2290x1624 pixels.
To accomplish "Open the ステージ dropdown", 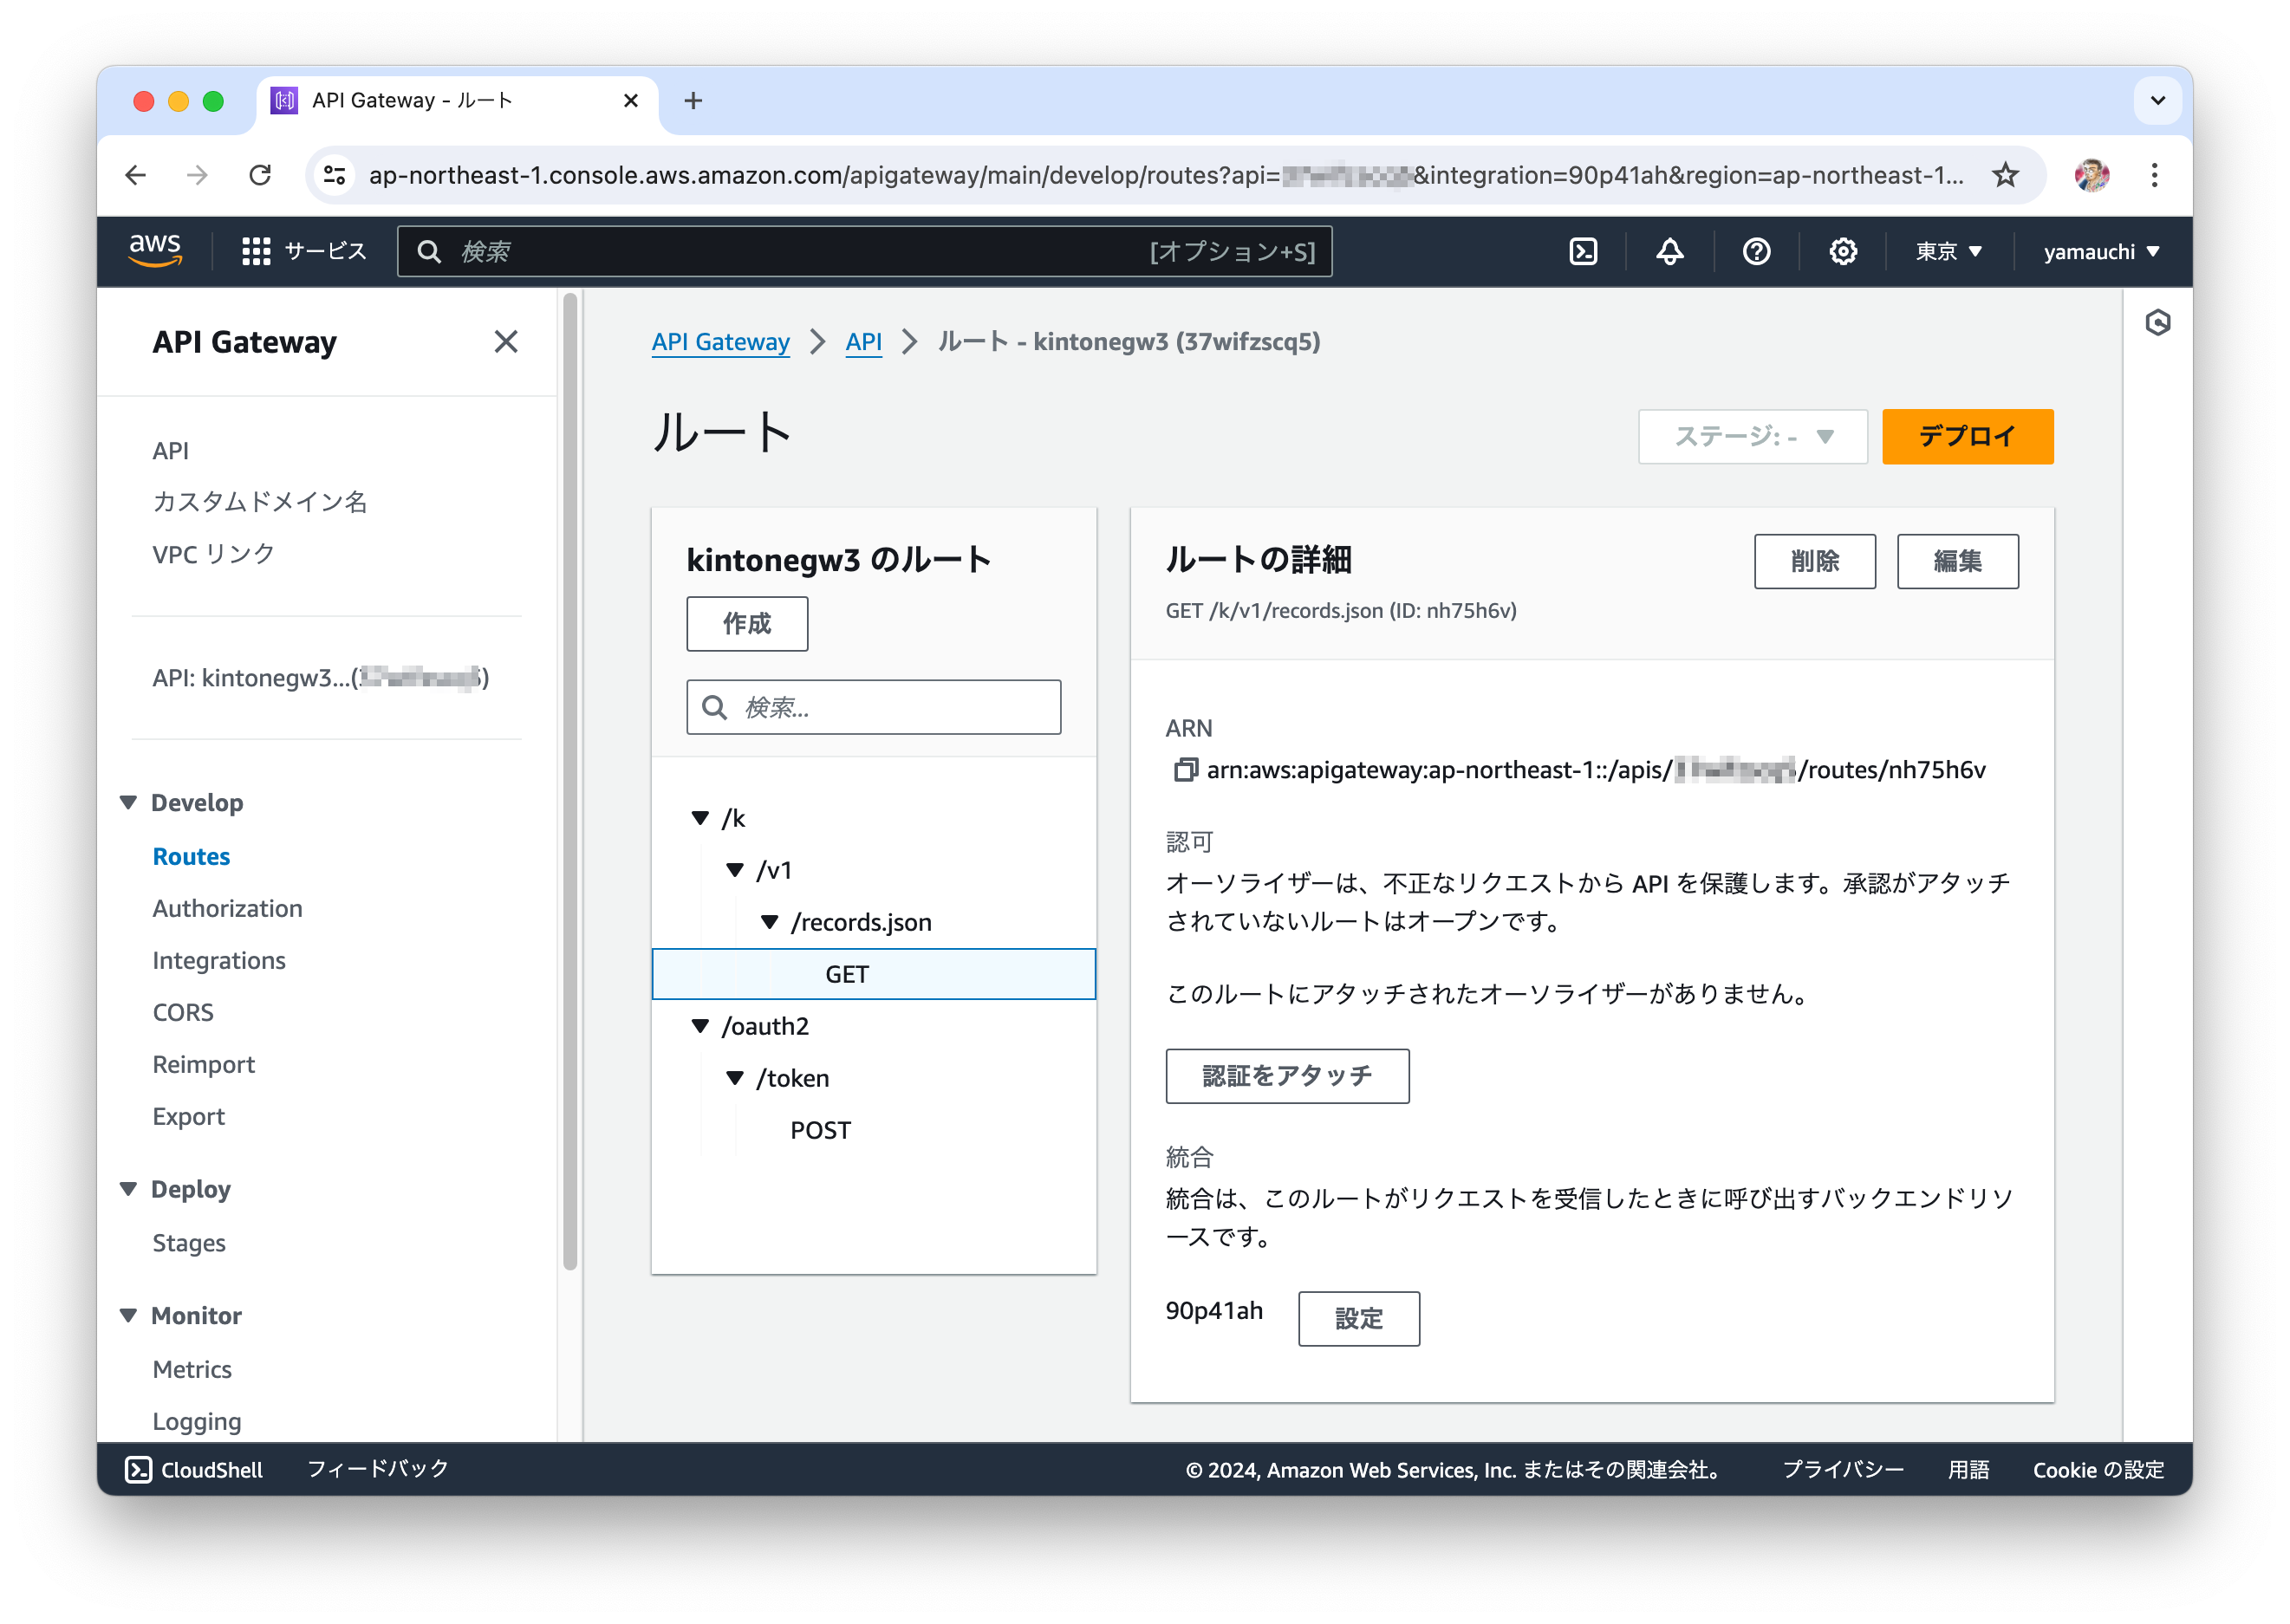I will pyautogui.click(x=1752, y=437).
